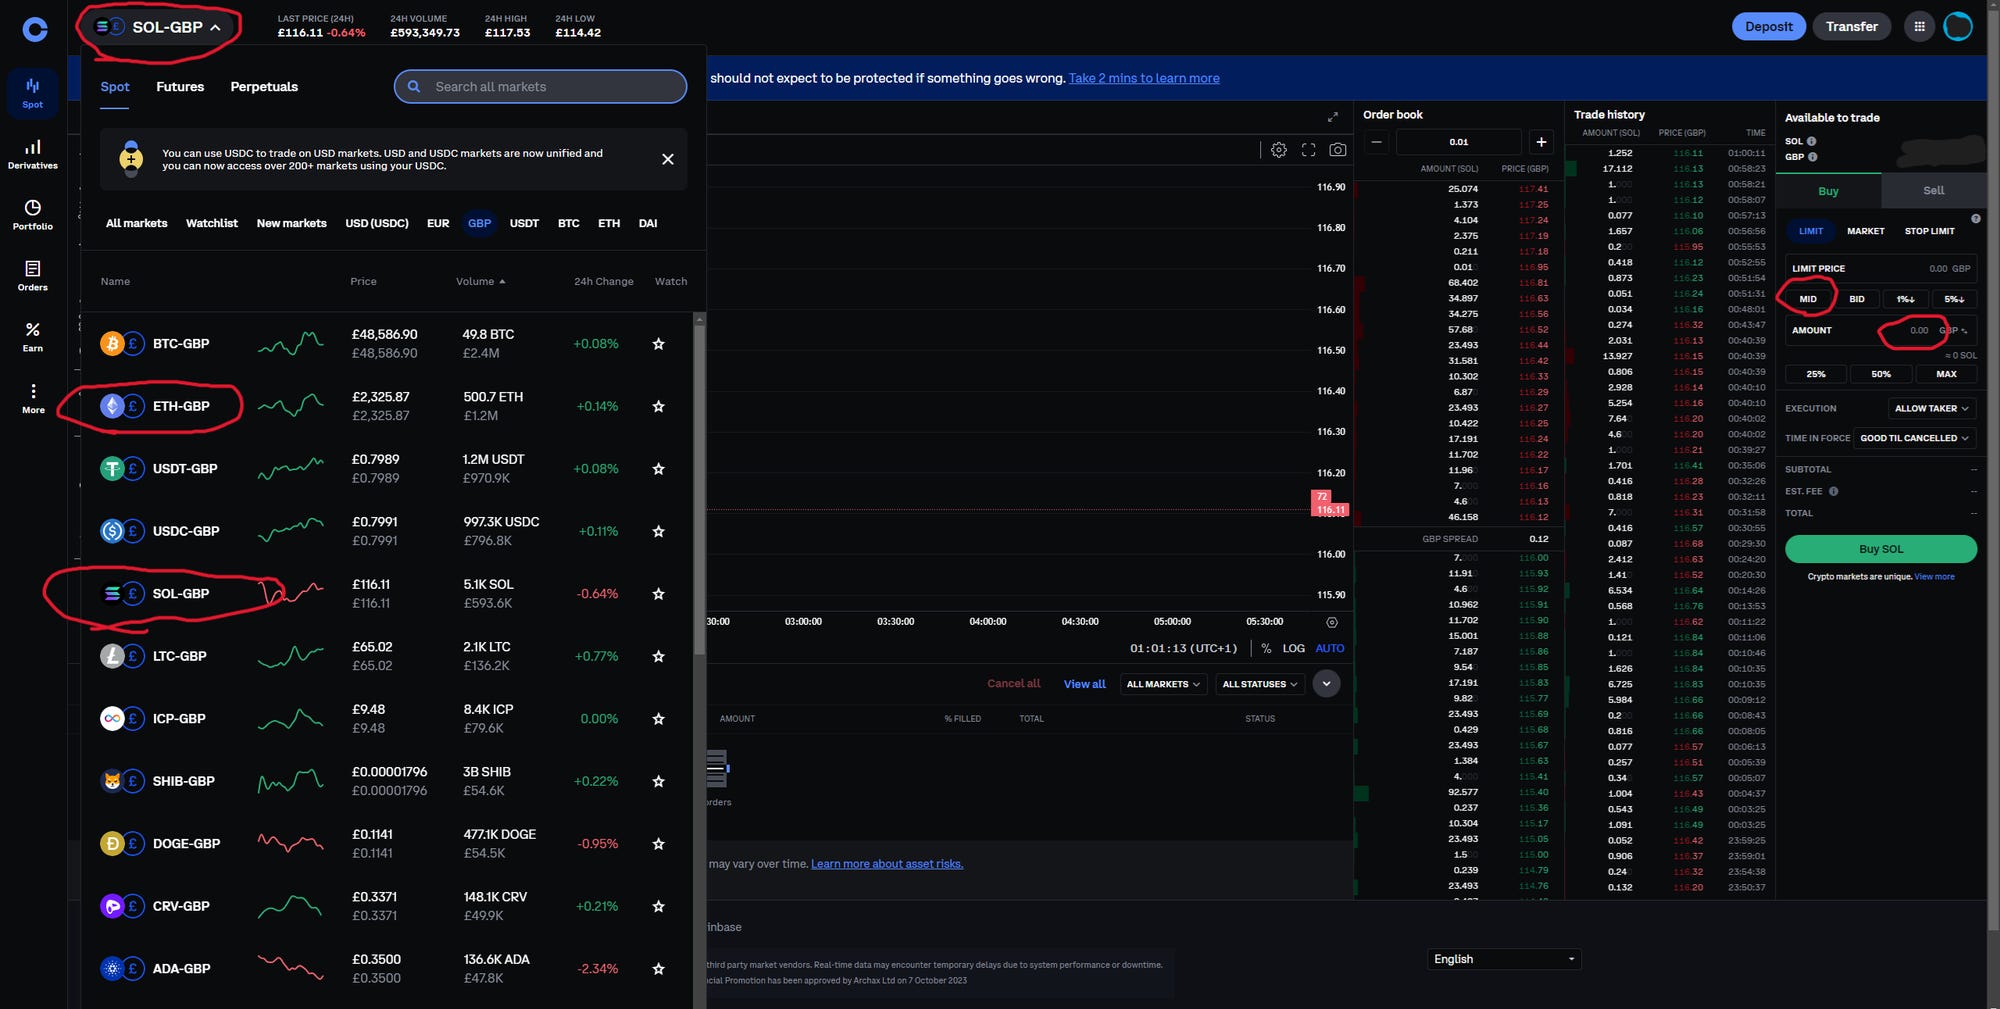2000x1009 pixels.
Task: Open ALL MARKETS filter dropdown
Action: coord(1164,684)
